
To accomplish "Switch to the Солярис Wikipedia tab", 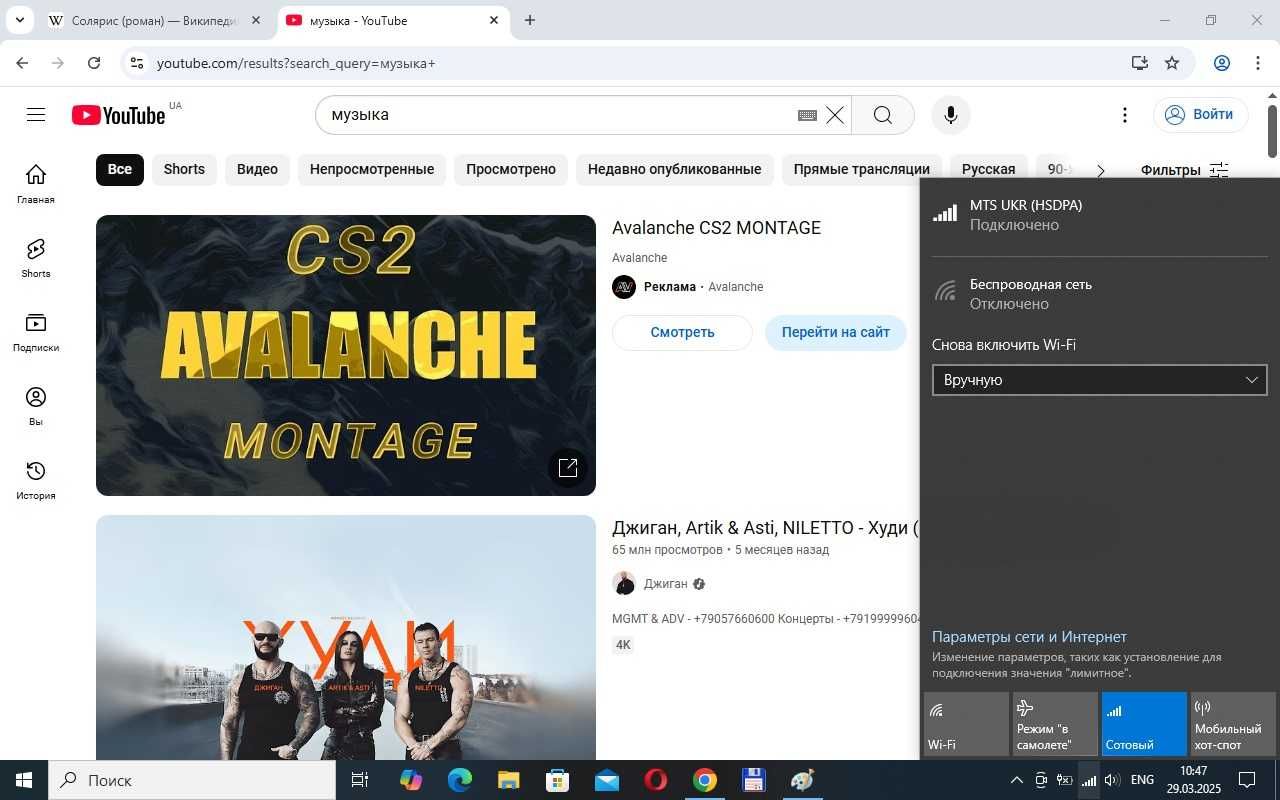I will click(156, 20).
